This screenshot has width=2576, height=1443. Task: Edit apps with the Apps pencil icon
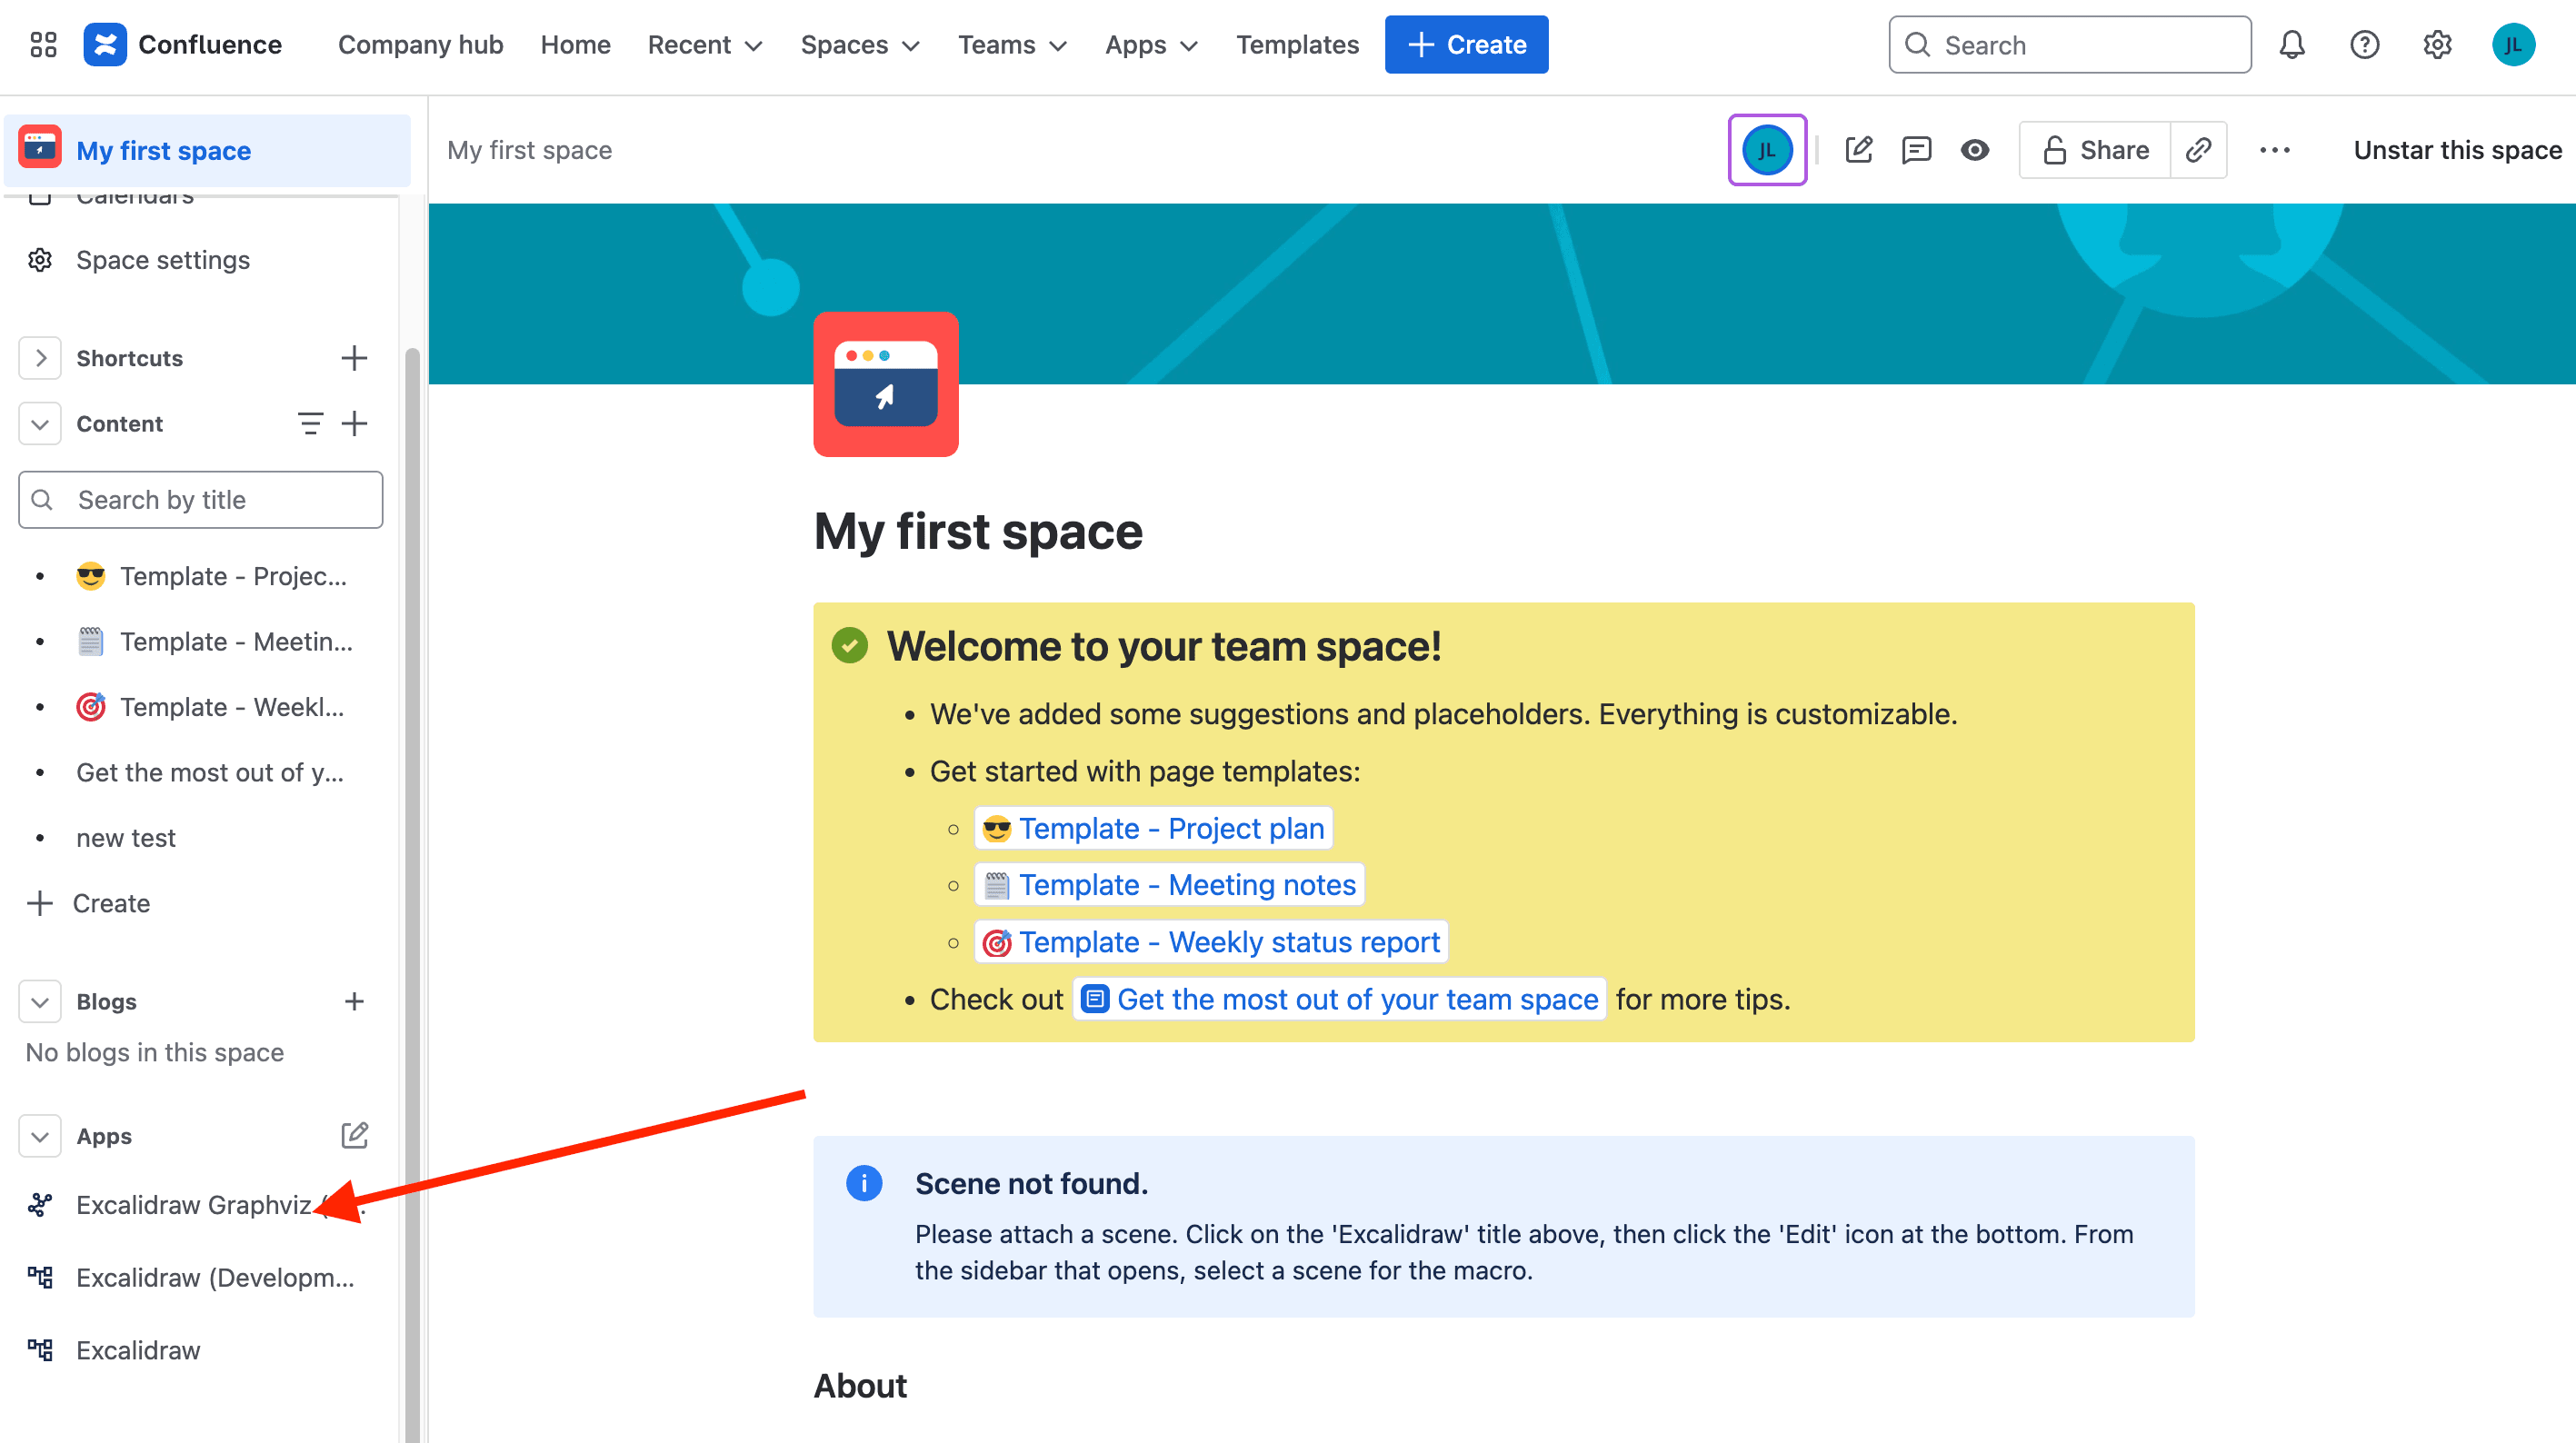coord(355,1135)
